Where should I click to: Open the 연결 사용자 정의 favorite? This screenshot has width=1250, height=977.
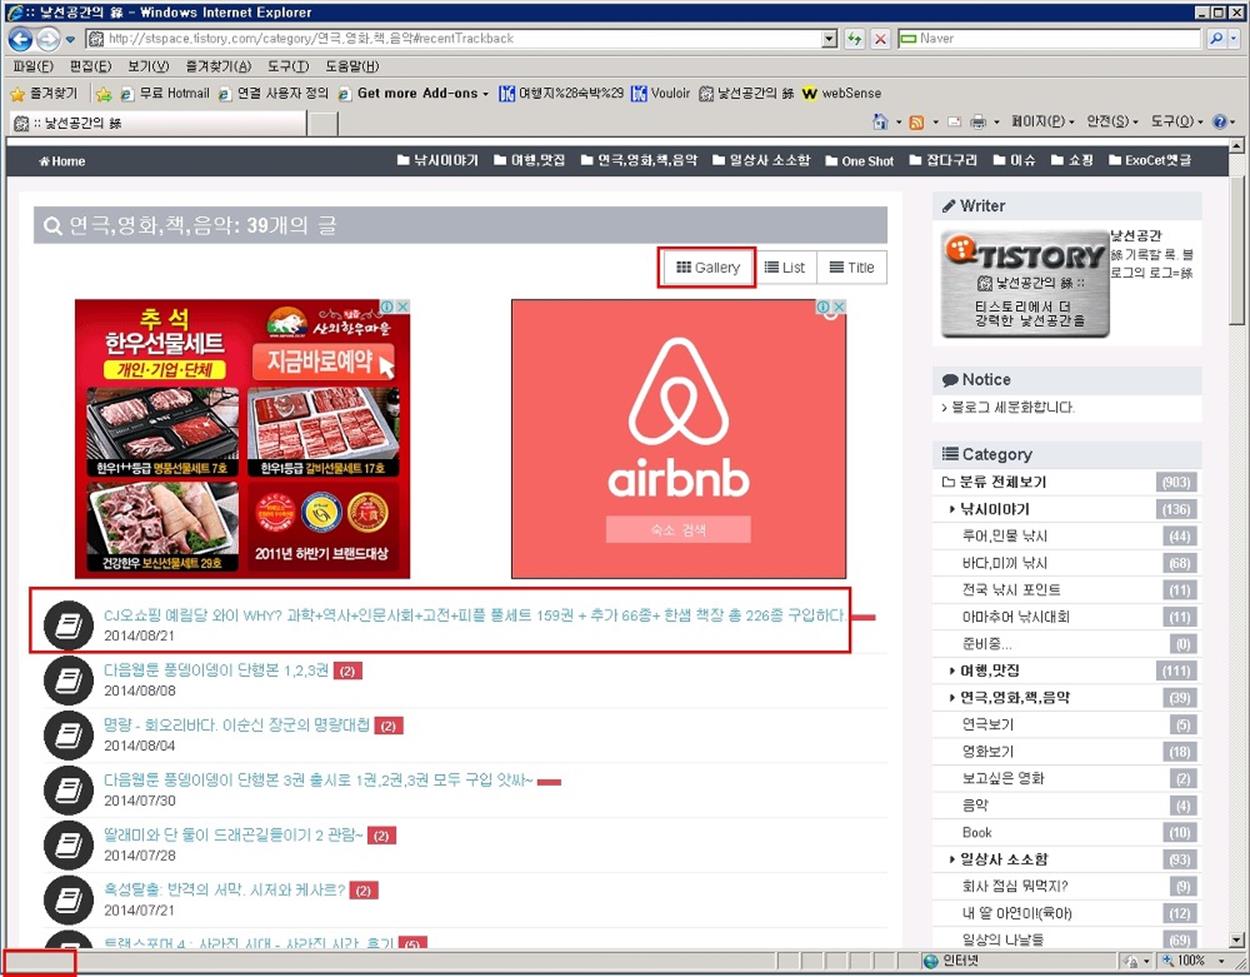click(273, 93)
